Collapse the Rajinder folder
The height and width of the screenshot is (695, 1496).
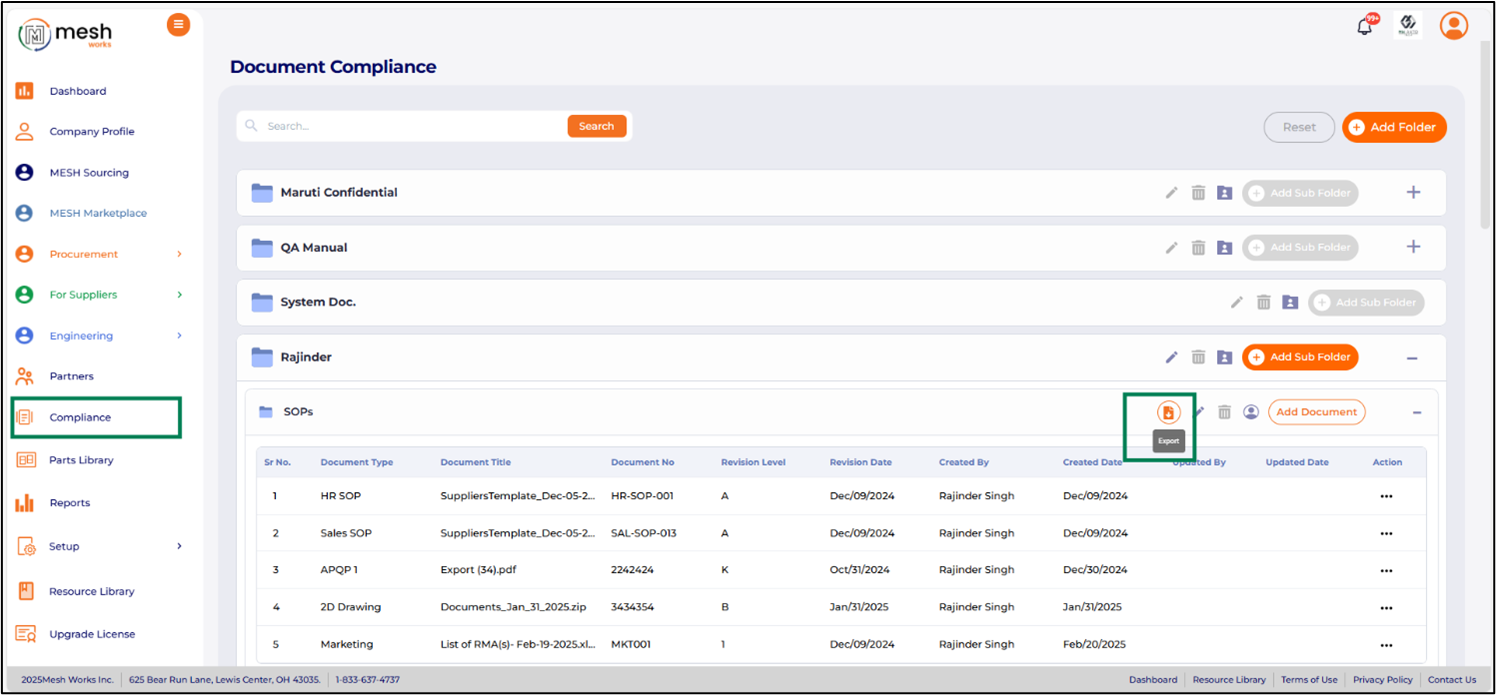(x=1412, y=358)
